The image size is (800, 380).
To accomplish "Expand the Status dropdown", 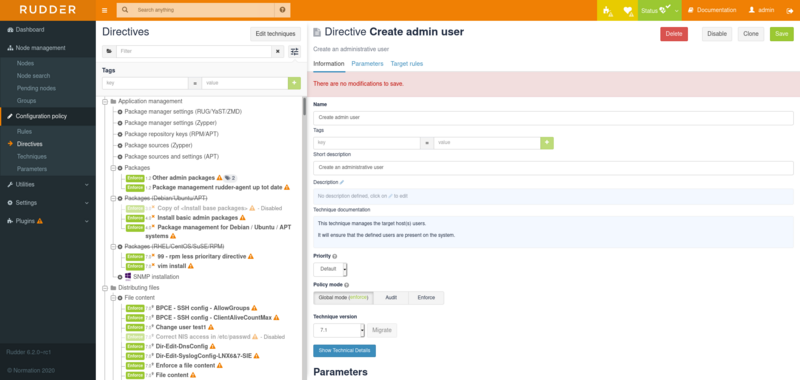I will [660, 10].
